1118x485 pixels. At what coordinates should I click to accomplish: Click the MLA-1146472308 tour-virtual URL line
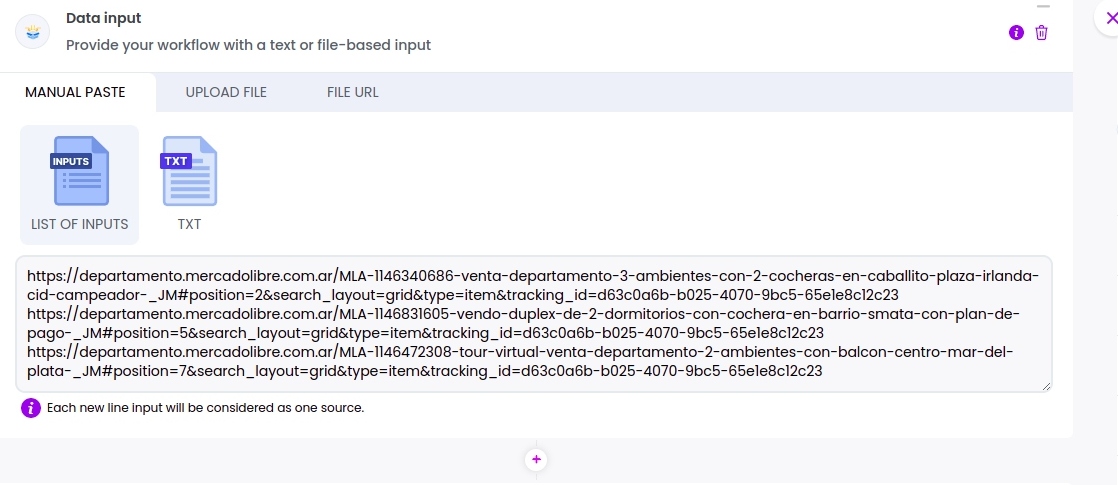tap(520, 362)
